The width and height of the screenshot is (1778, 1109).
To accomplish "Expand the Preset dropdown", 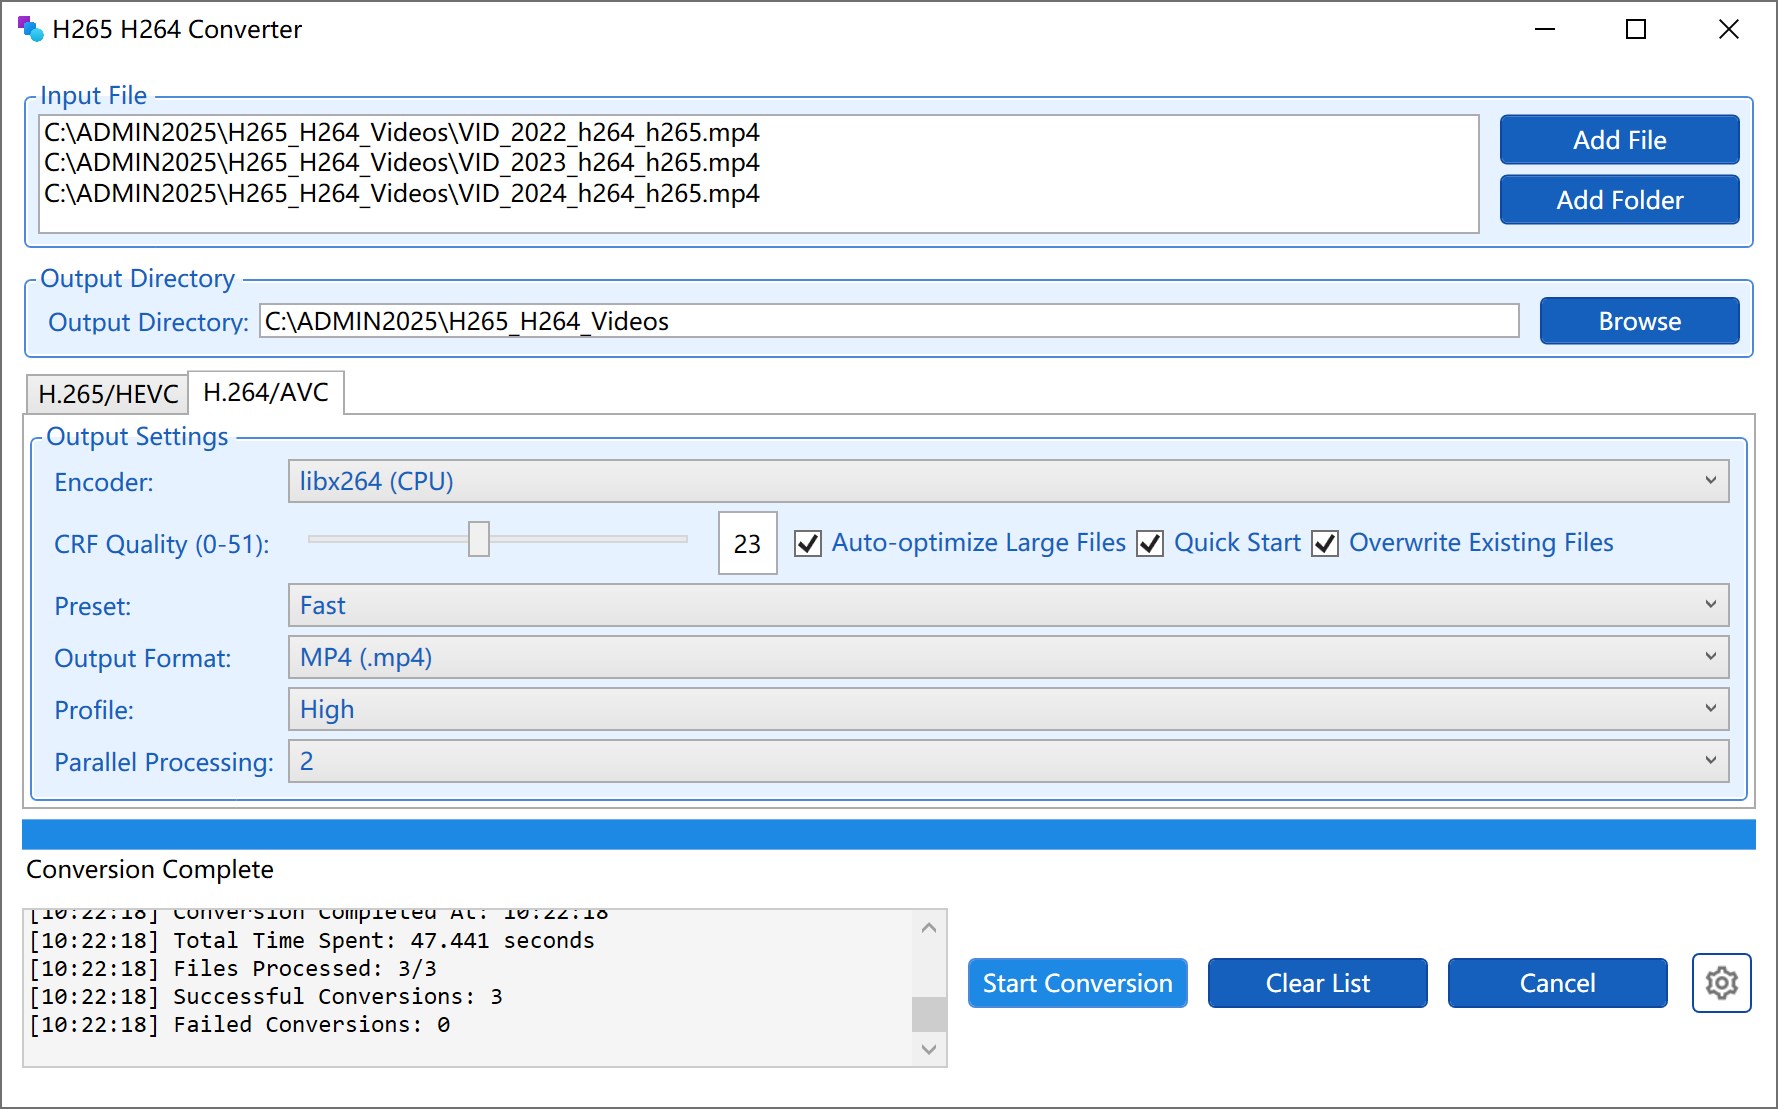I will pyautogui.click(x=1008, y=605).
